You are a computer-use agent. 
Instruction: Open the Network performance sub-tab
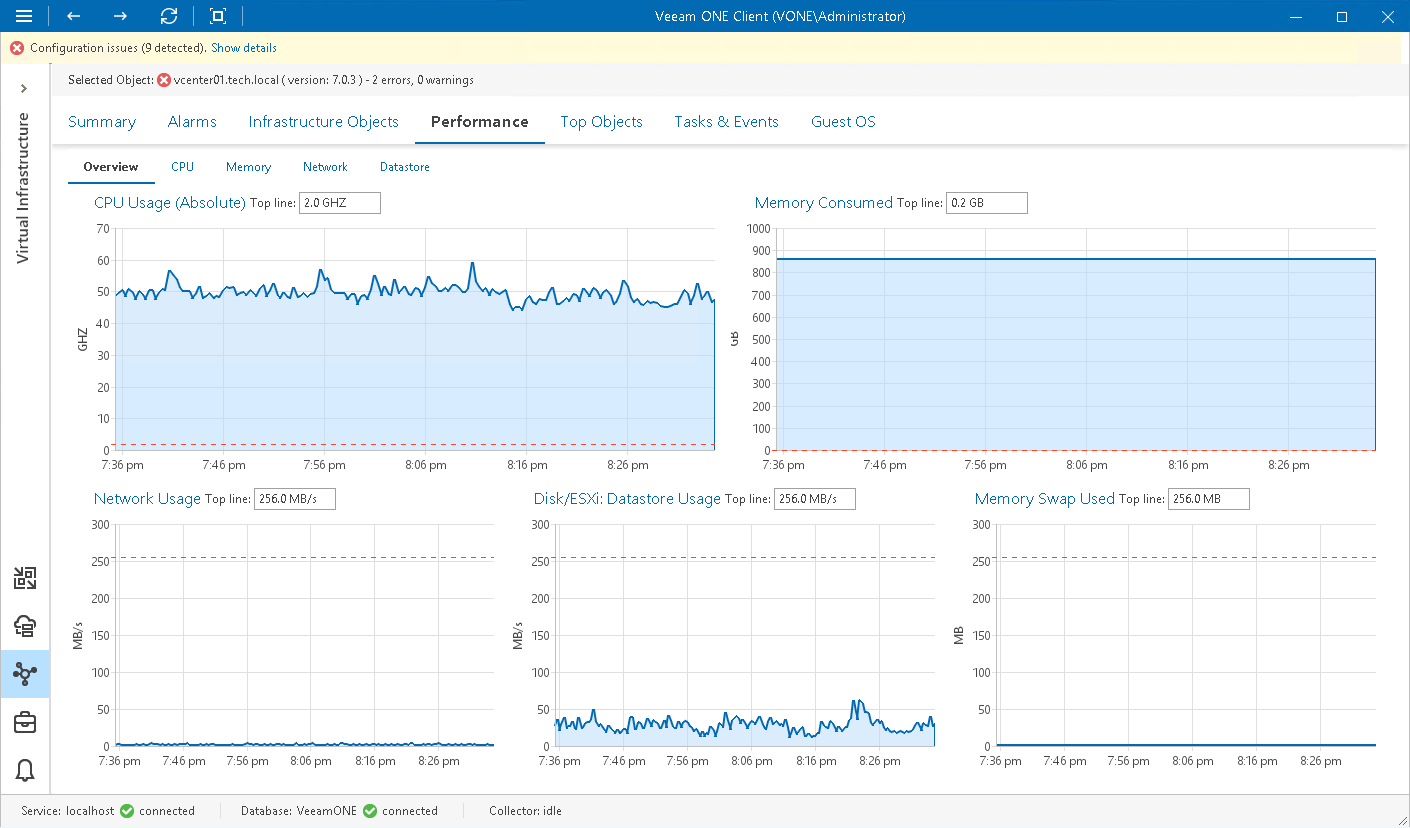(x=325, y=167)
